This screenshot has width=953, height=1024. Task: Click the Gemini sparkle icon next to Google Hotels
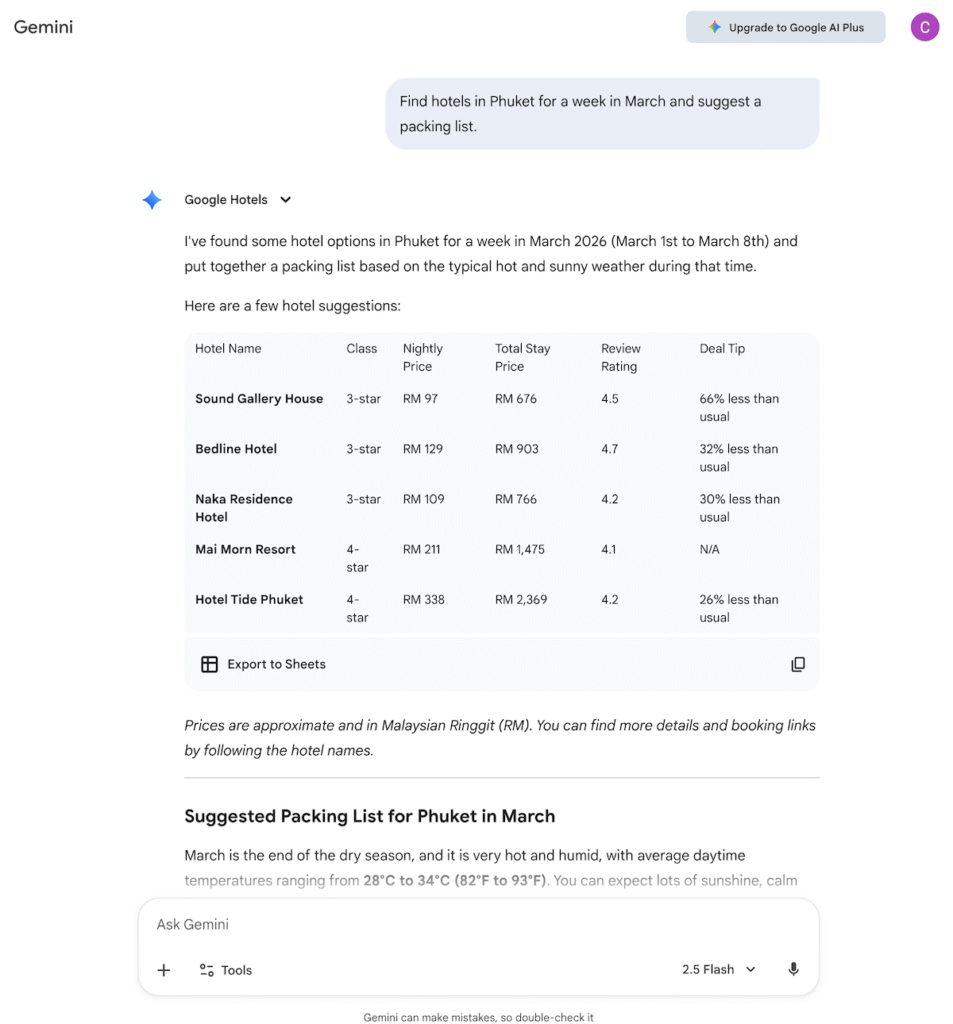[x=152, y=200]
